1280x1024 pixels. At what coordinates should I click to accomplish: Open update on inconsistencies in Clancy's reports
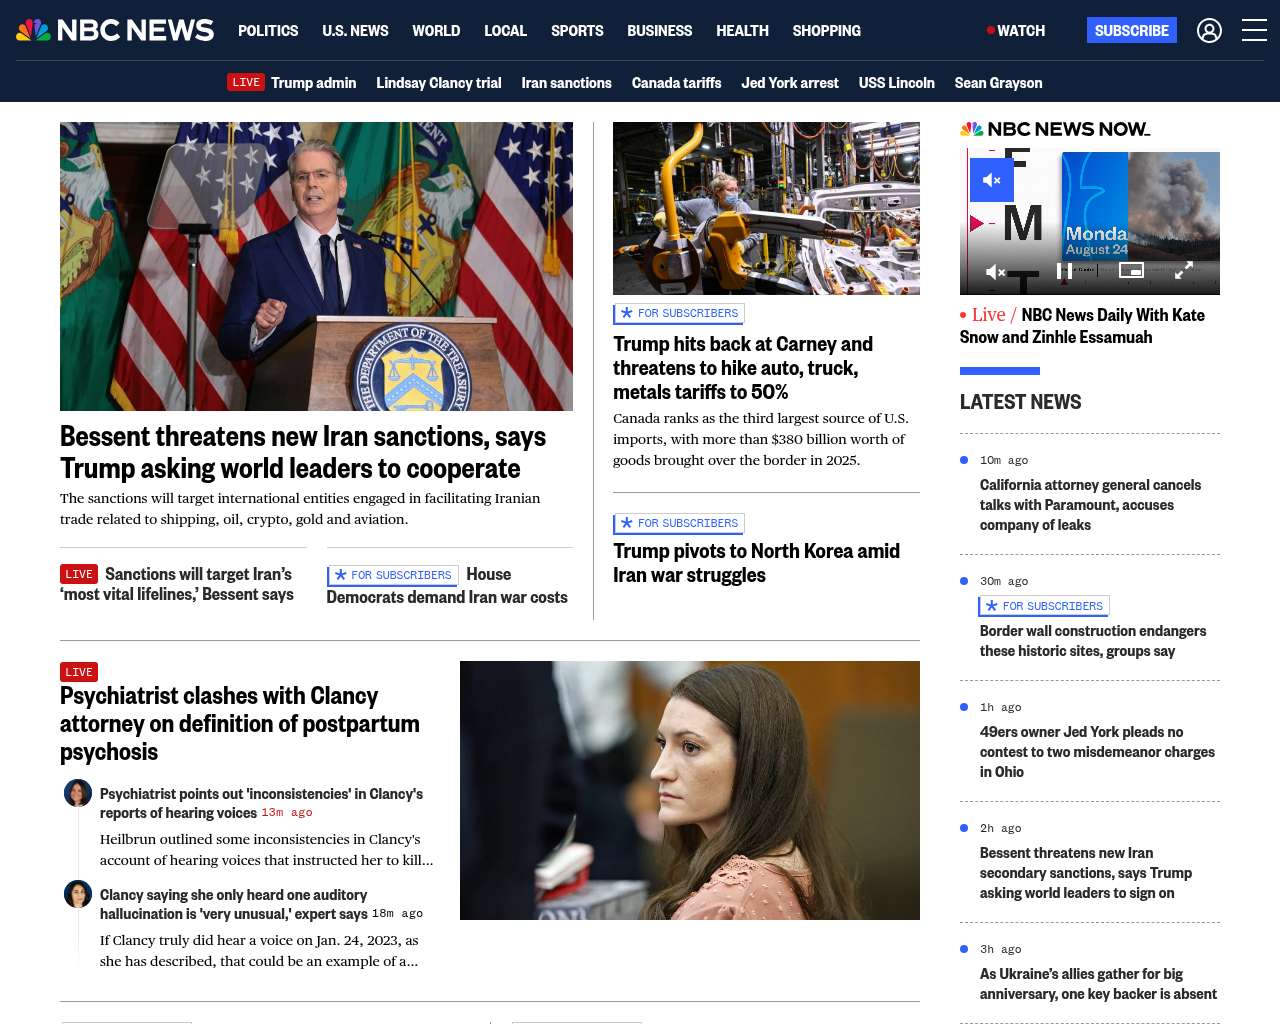[x=261, y=803]
